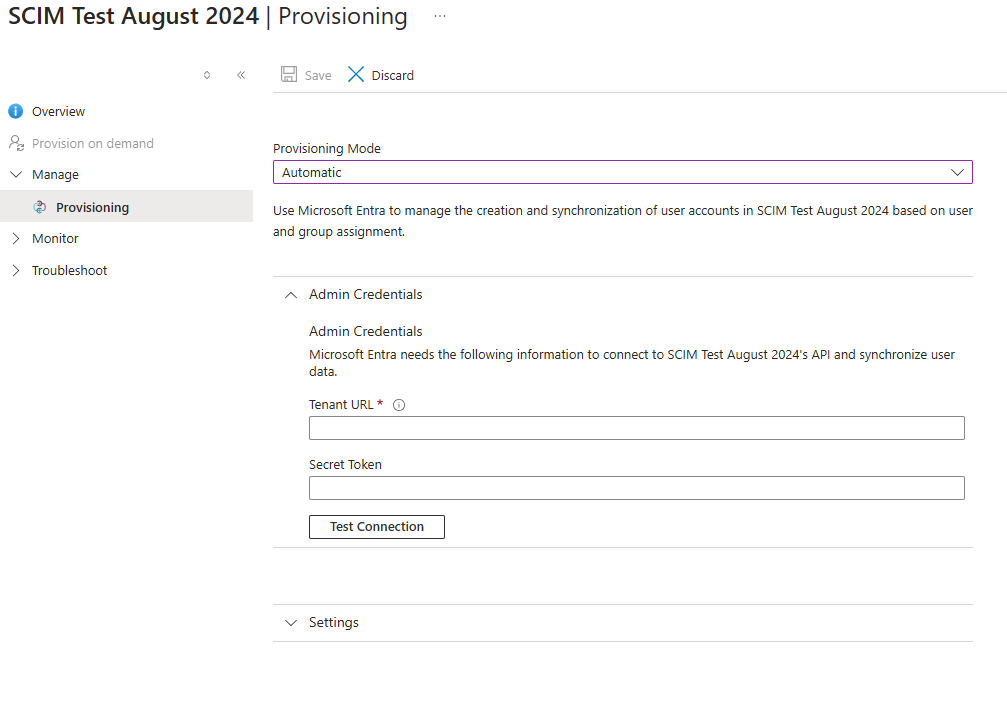Collapse the sidebar using the double-chevron icon

[241, 74]
